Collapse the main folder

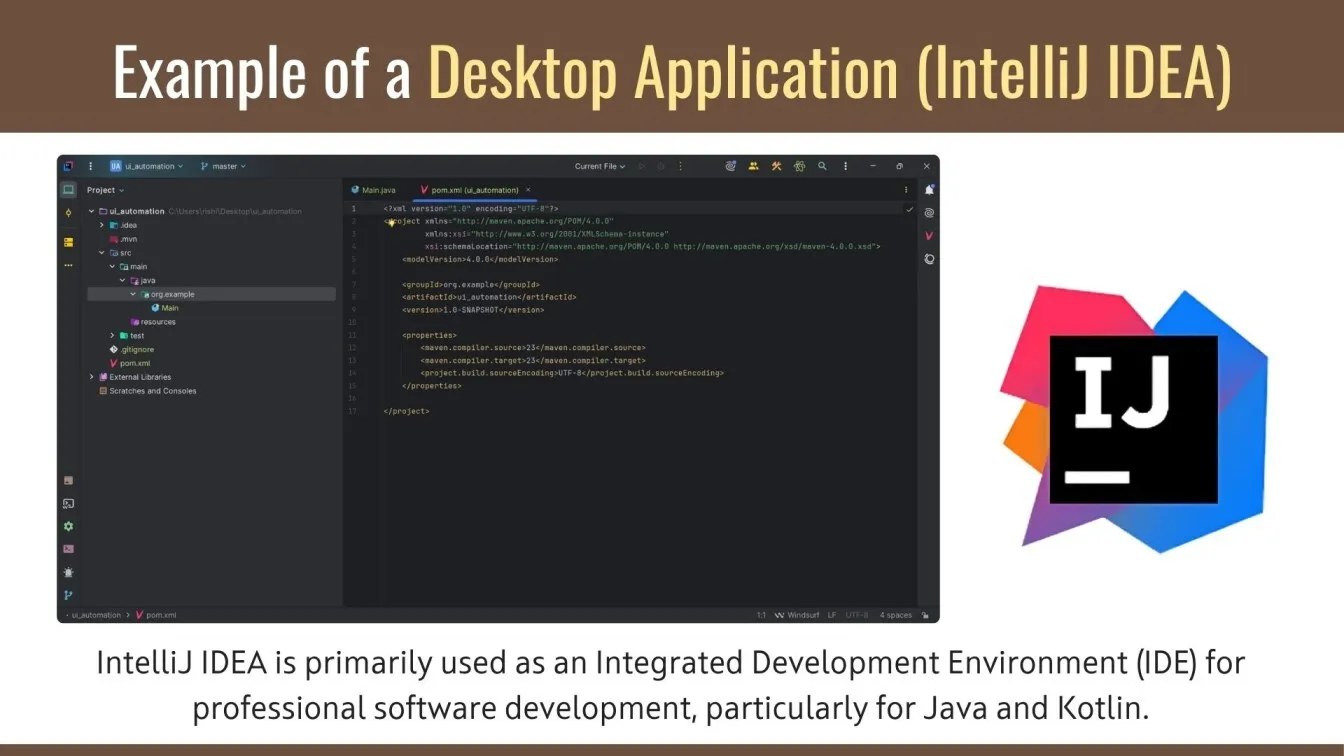coord(112,267)
